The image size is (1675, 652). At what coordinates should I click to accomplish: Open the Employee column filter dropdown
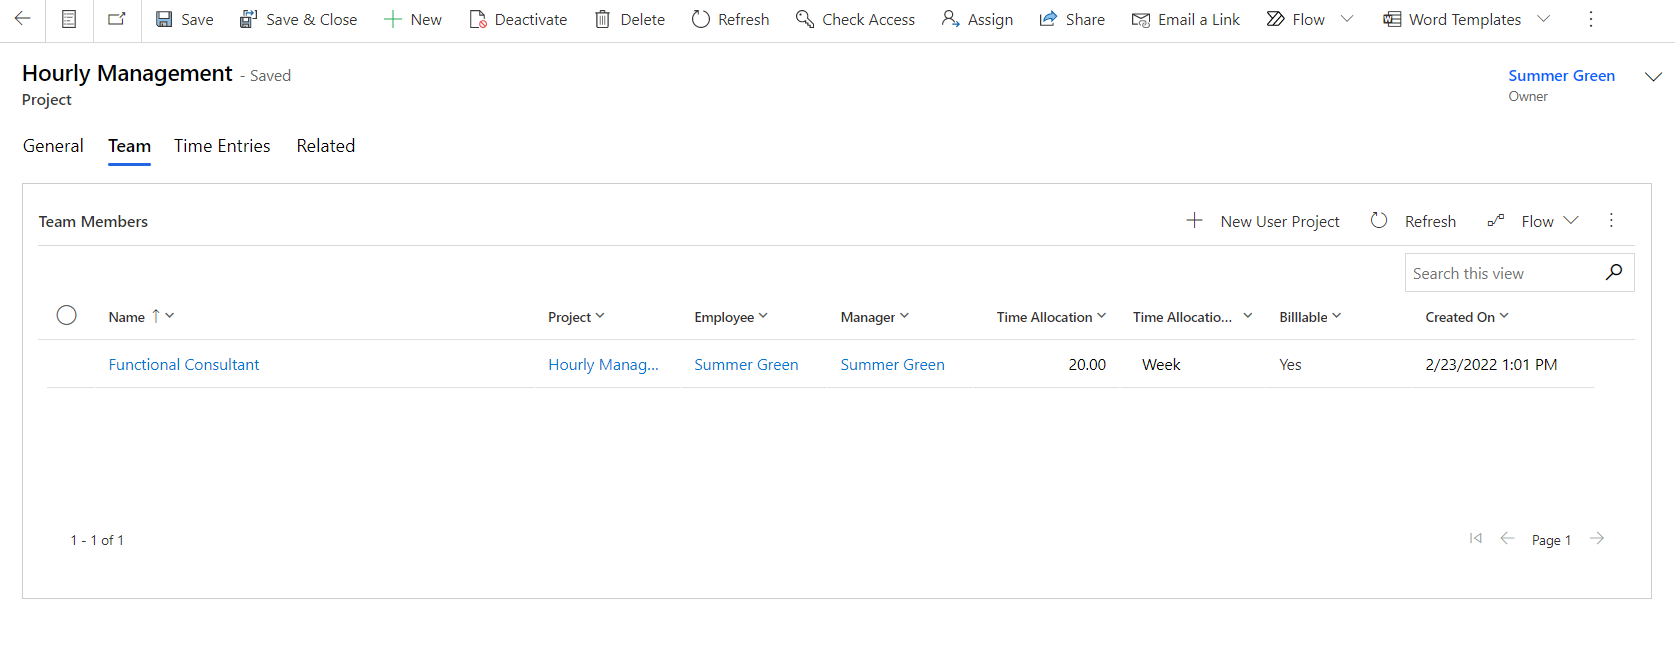(x=763, y=316)
